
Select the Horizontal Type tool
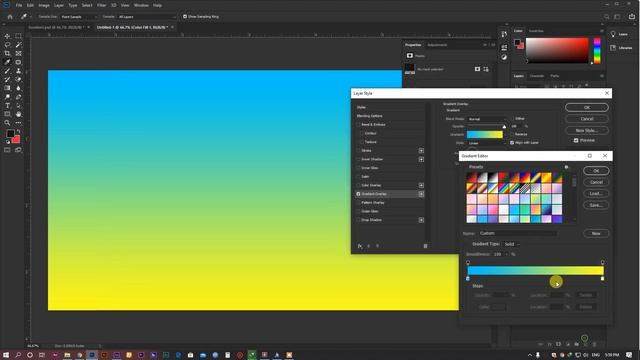point(7,106)
